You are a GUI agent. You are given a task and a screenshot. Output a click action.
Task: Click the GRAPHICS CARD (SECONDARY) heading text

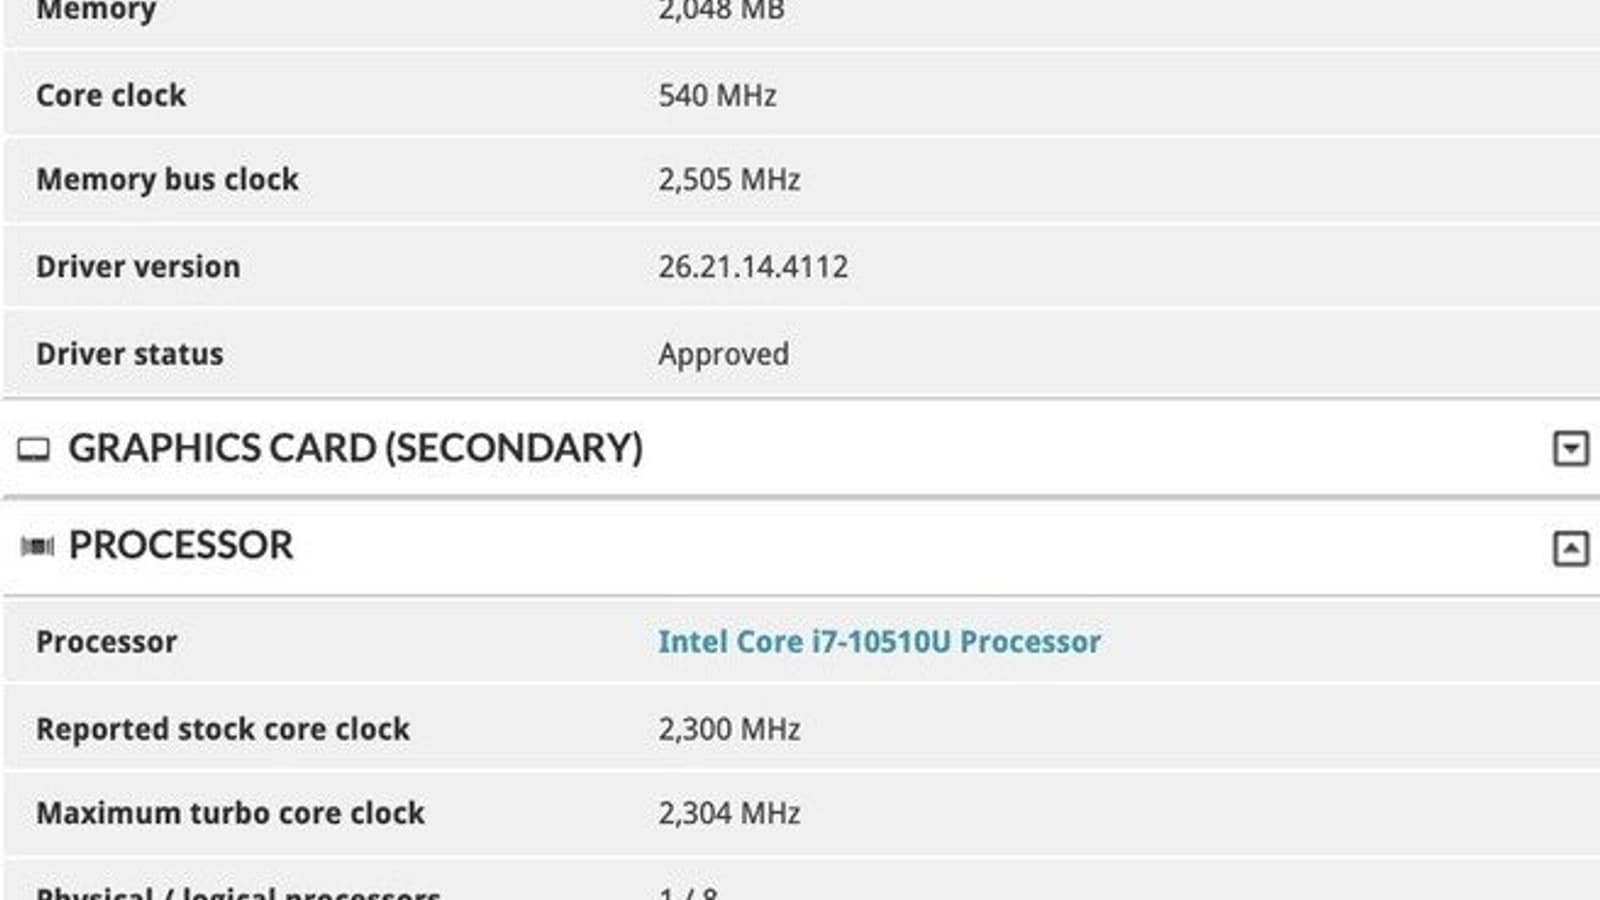pyautogui.click(x=355, y=448)
